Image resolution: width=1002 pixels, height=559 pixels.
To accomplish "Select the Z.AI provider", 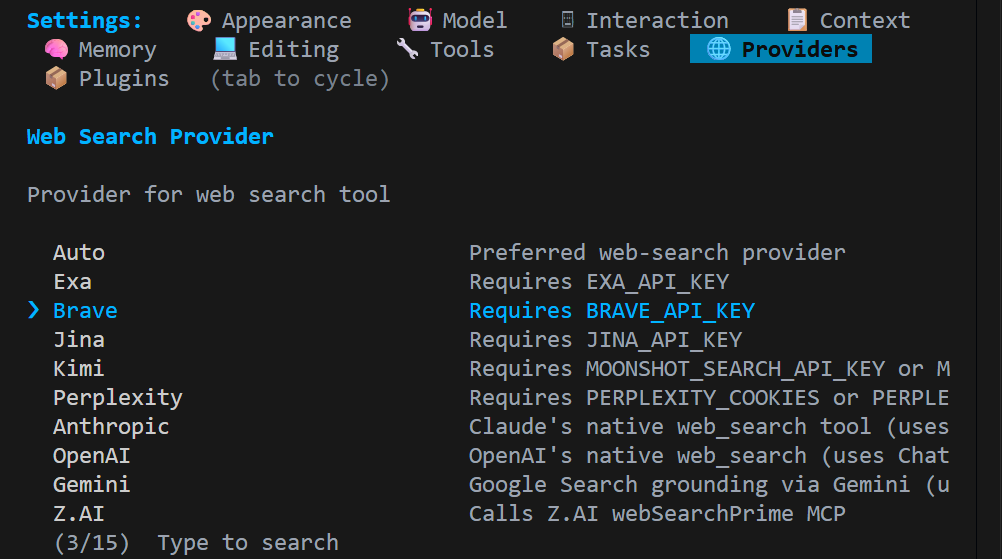I will tap(79, 514).
